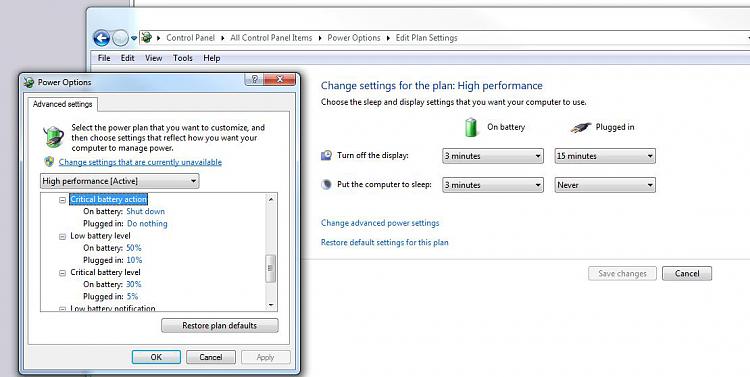
Task: Click OK in Power Options dialog
Action: coord(156,357)
